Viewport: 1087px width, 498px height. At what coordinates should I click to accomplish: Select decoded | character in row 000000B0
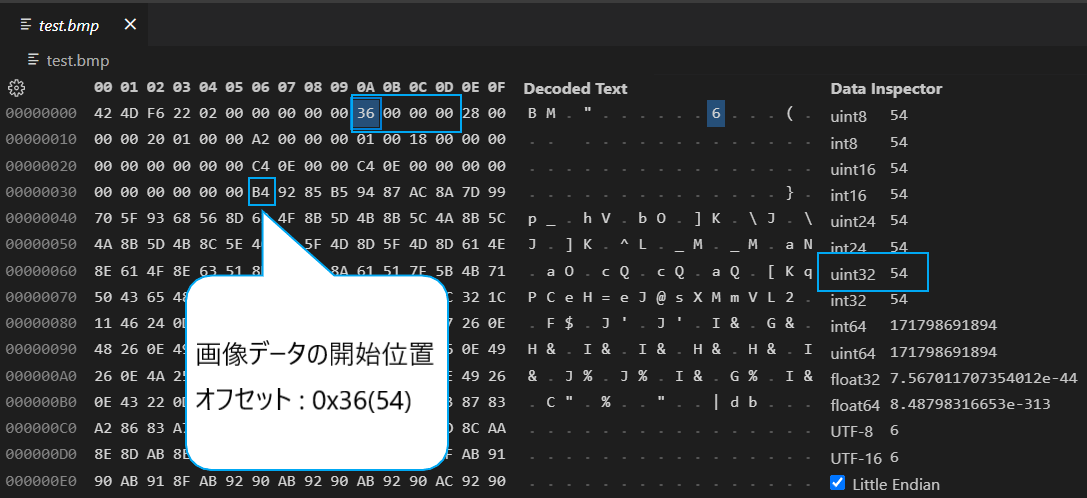[x=715, y=403]
